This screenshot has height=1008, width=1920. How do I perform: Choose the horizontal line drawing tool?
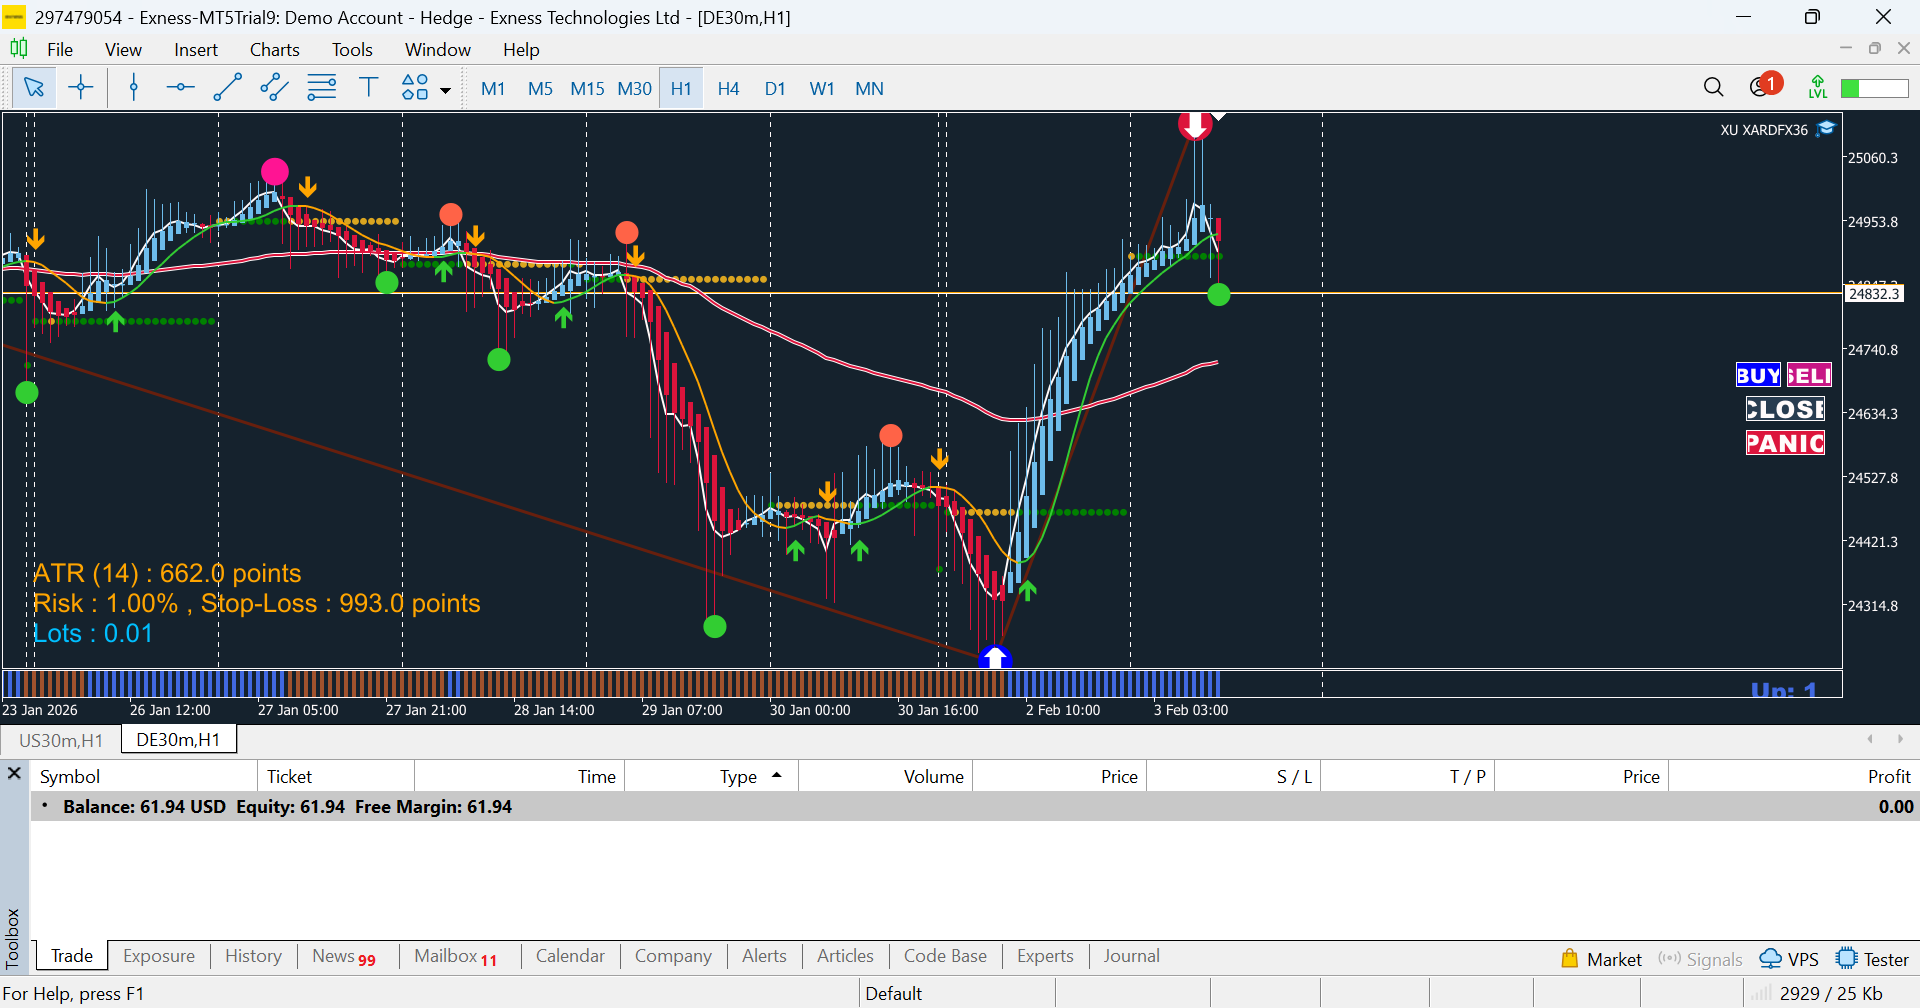[x=180, y=88]
